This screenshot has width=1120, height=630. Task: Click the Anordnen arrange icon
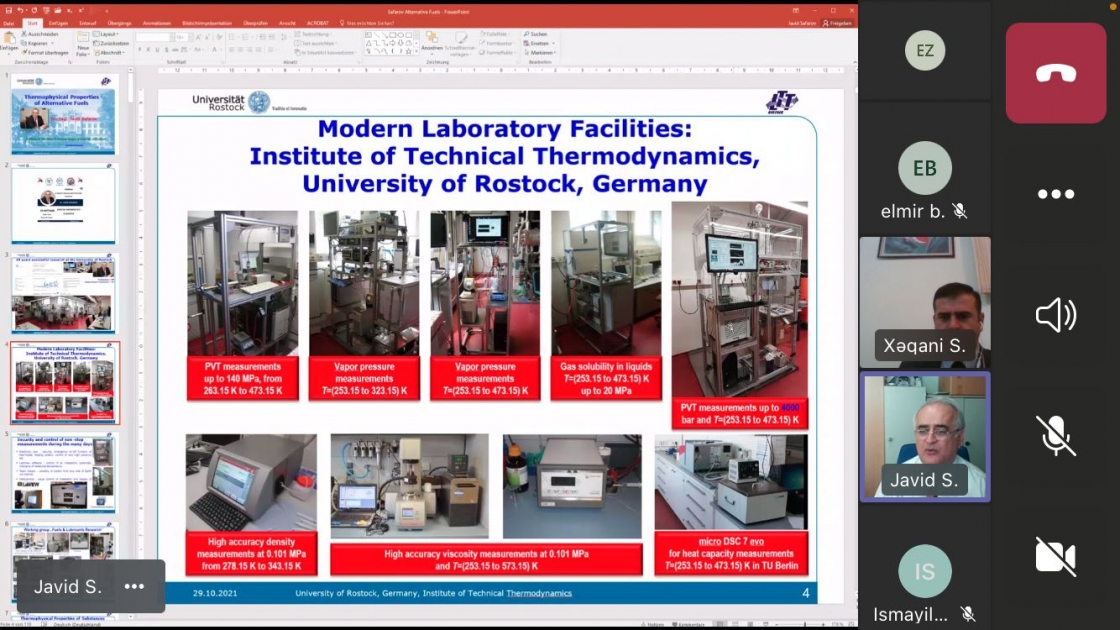[431, 41]
